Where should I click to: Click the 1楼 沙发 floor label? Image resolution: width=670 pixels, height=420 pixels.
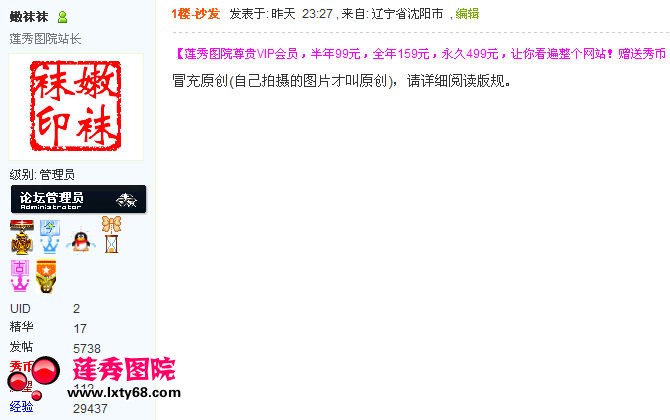tap(196, 14)
